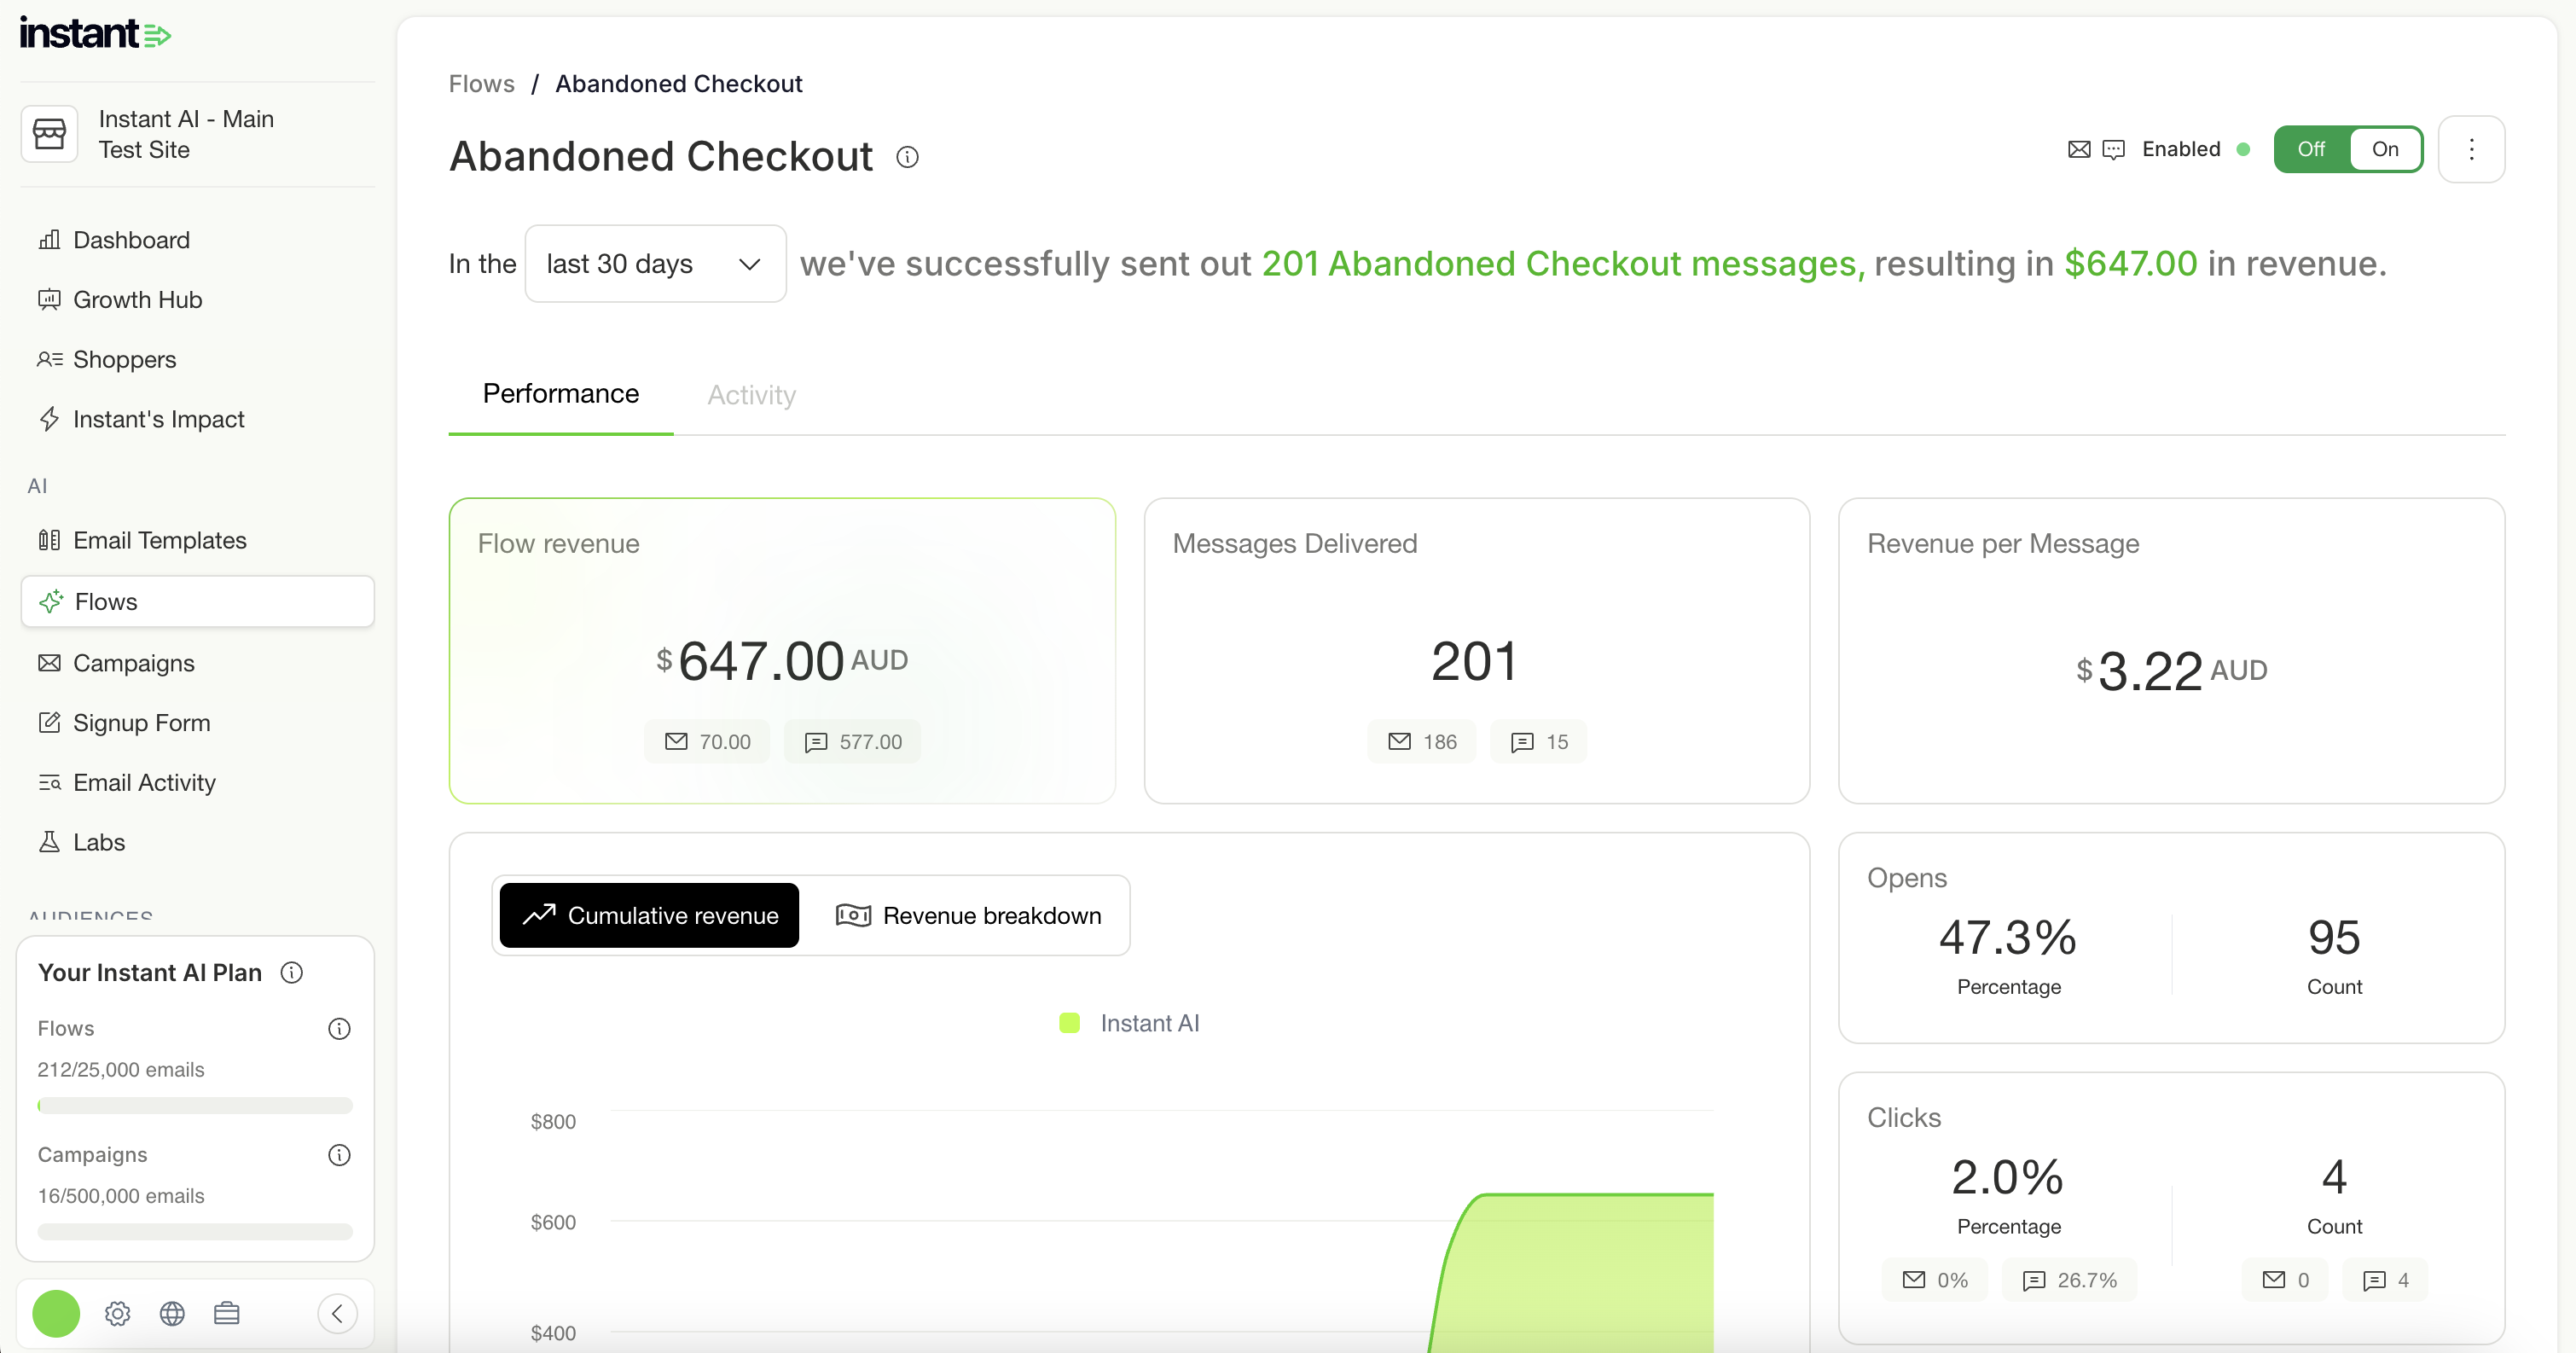The width and height of the screenshot is (2576, 1353).
Task: Turn the flow on with the On option
Action: [x=2385, y=149]
